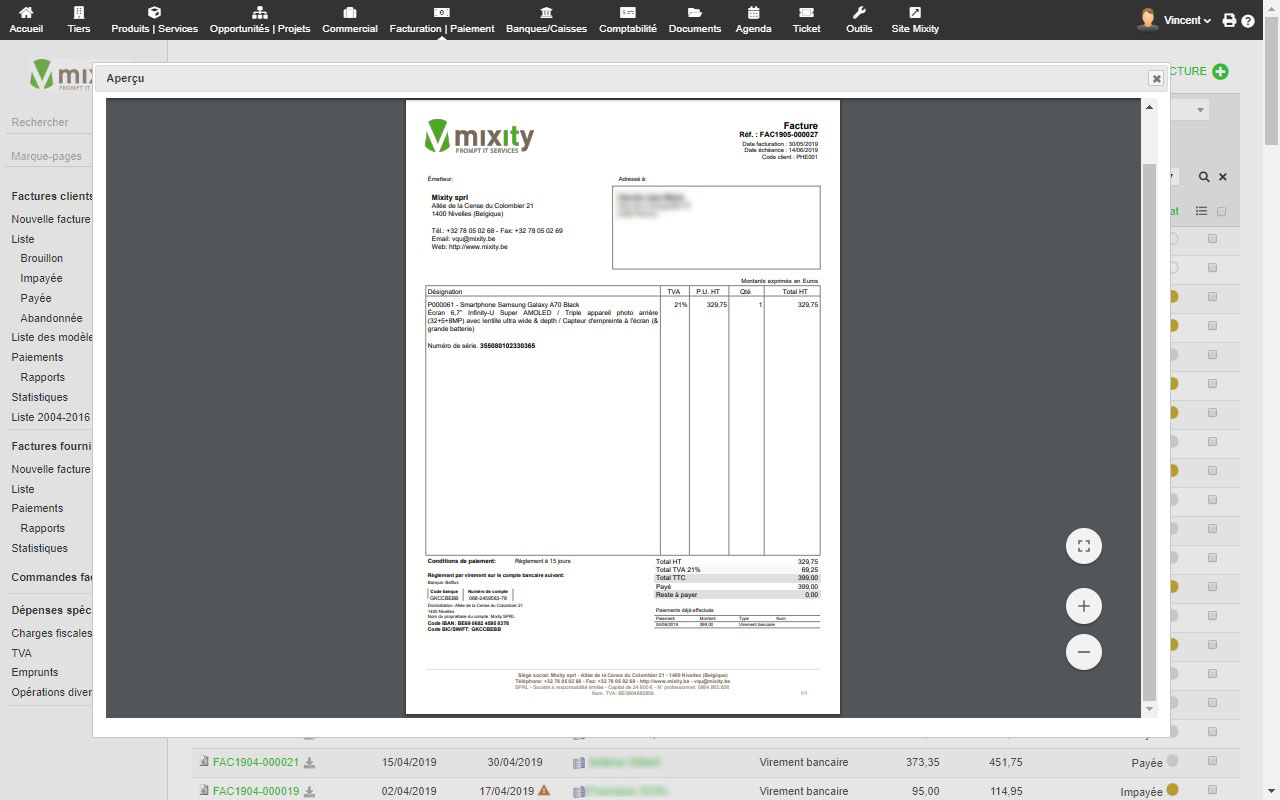Screen dimensions: 1280x800
Task: Click the preview pane vertical scrollbar
Action: pos(1149,400)
